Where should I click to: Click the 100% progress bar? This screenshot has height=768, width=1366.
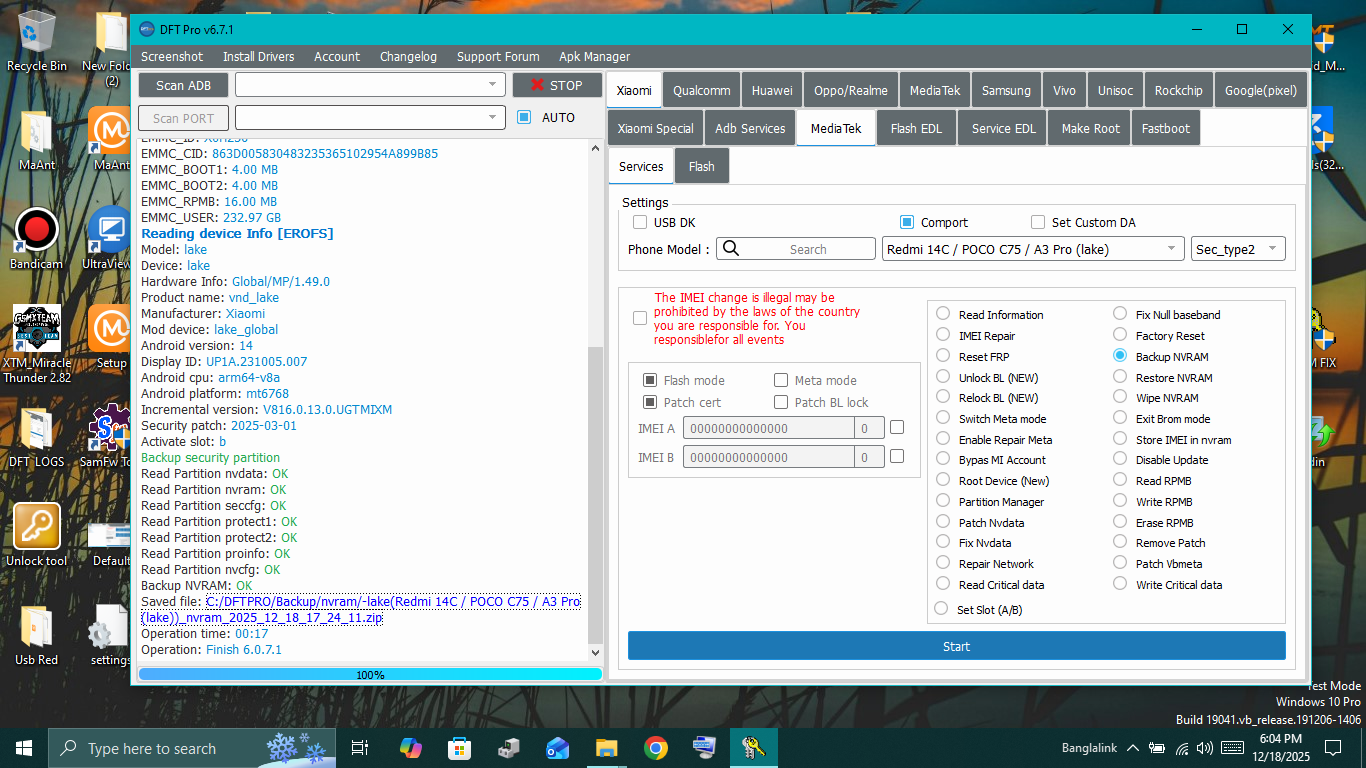(x=370, y=674)
